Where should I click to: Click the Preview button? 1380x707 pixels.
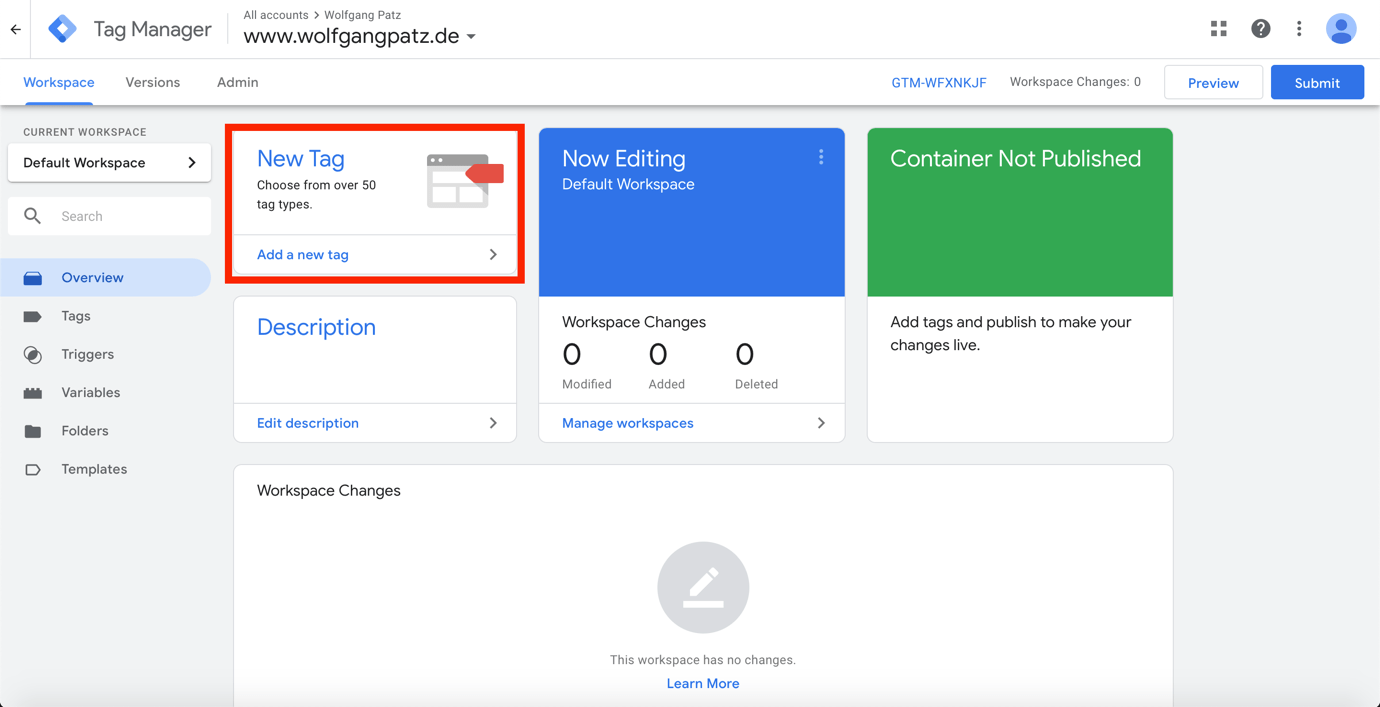[x=1213, y=83]
